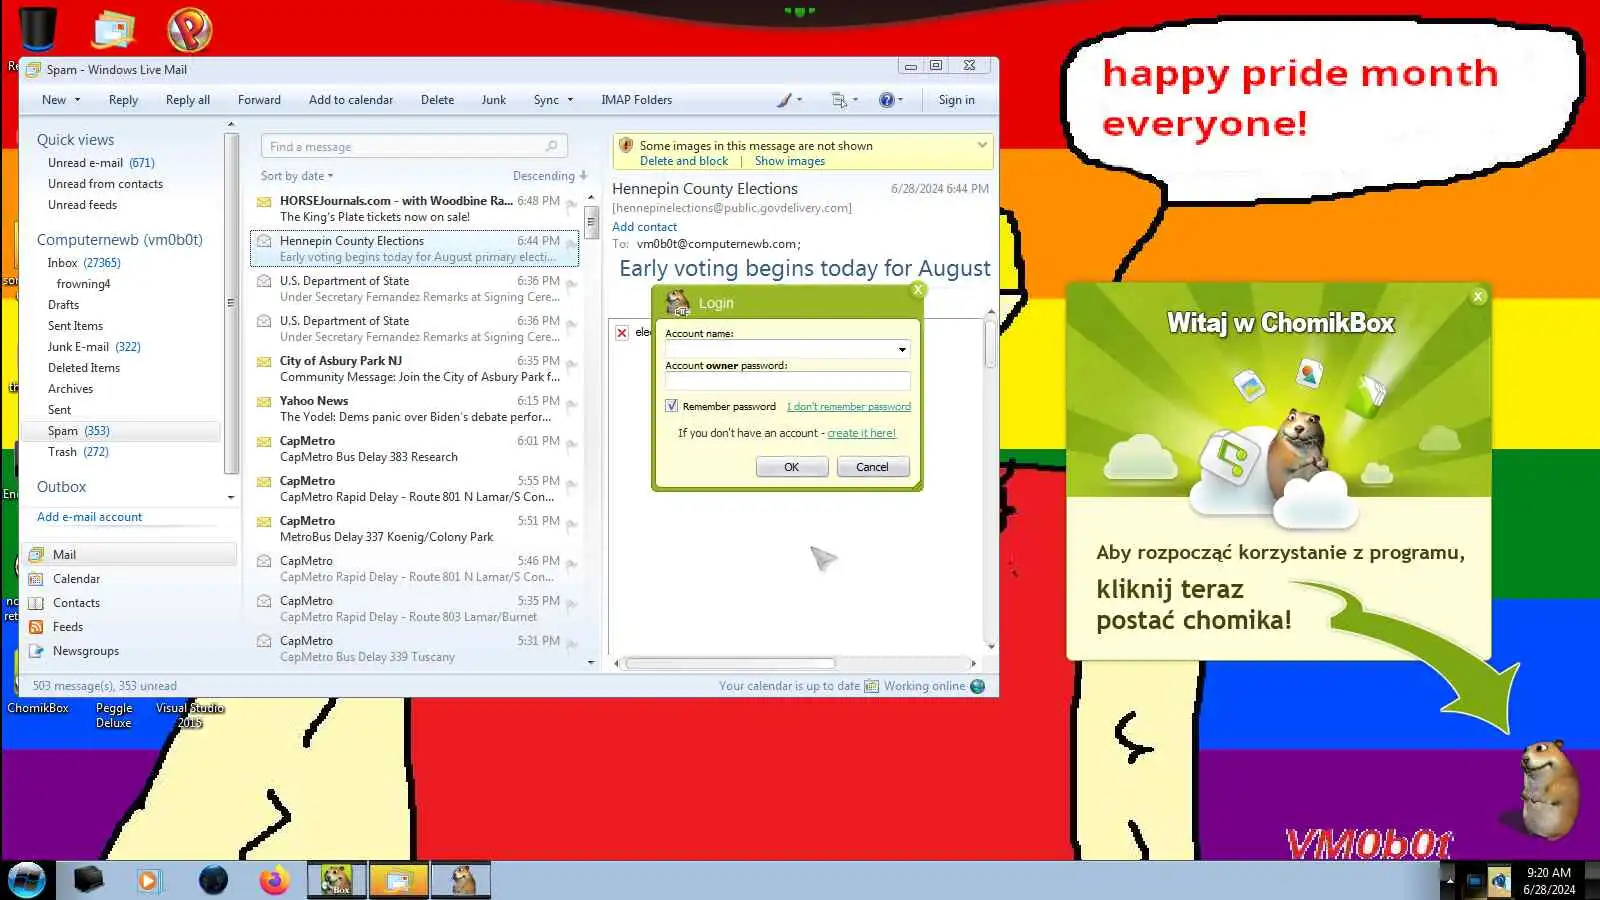Flag the Yahoo News message
The height and width of the screenshot is (900, 1600).
coord(571,404)
